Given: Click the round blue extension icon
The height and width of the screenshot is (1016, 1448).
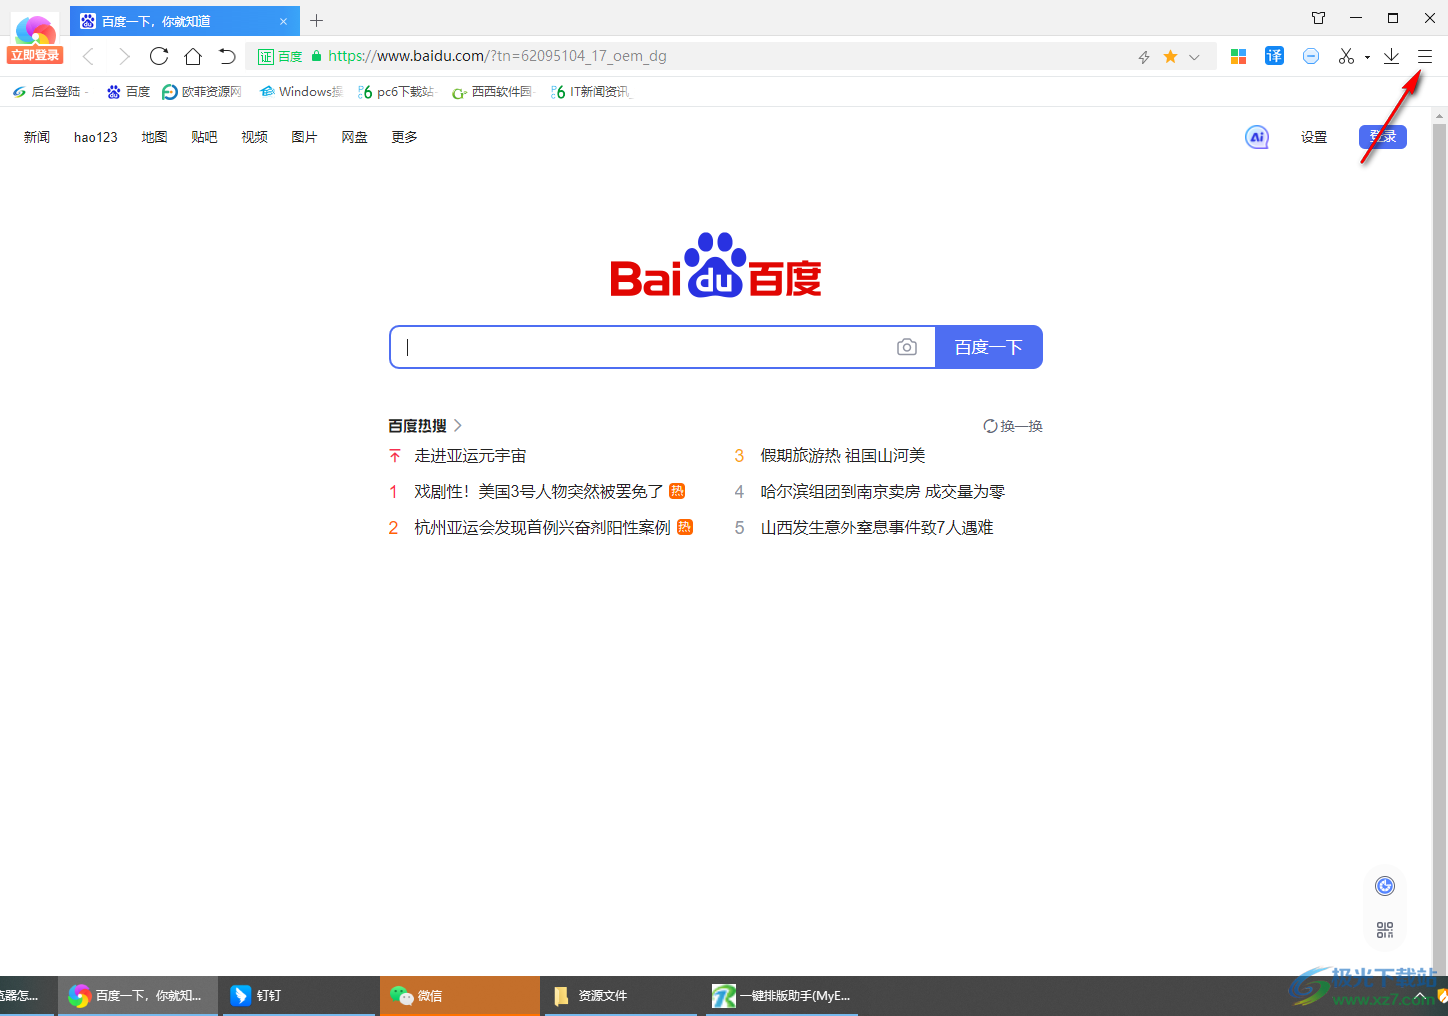Looking at the screenshot, I should coord(1311,56).
